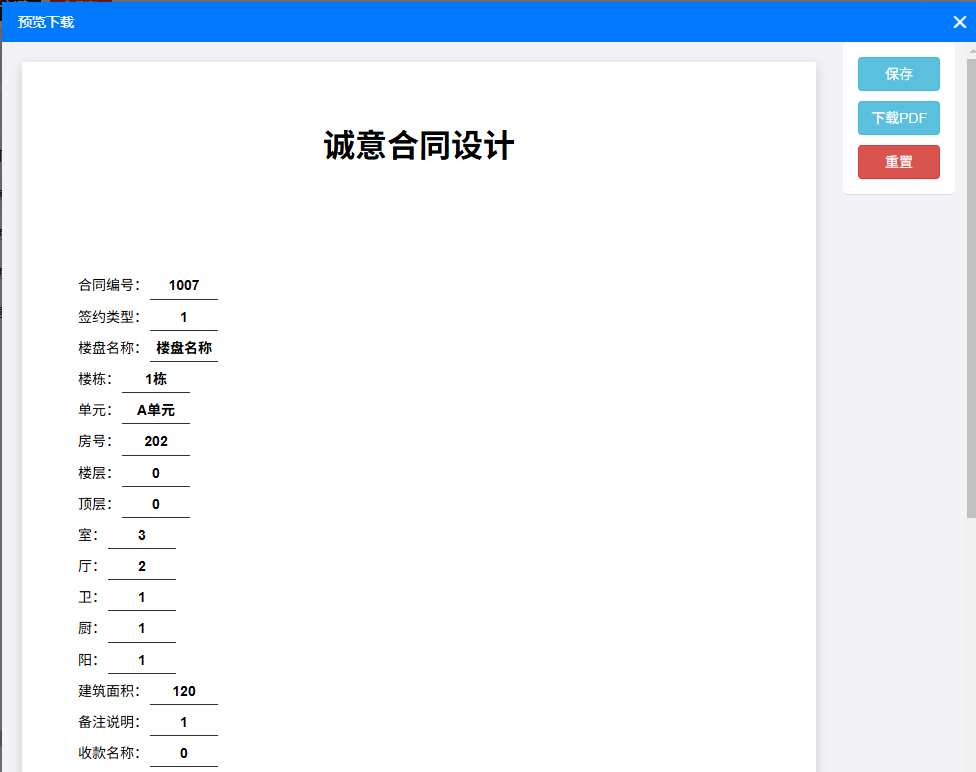Image resolution: width=976 pixels, height=772 pixels.
Task: Click the 合同编号 label
Action: [109, 285]
